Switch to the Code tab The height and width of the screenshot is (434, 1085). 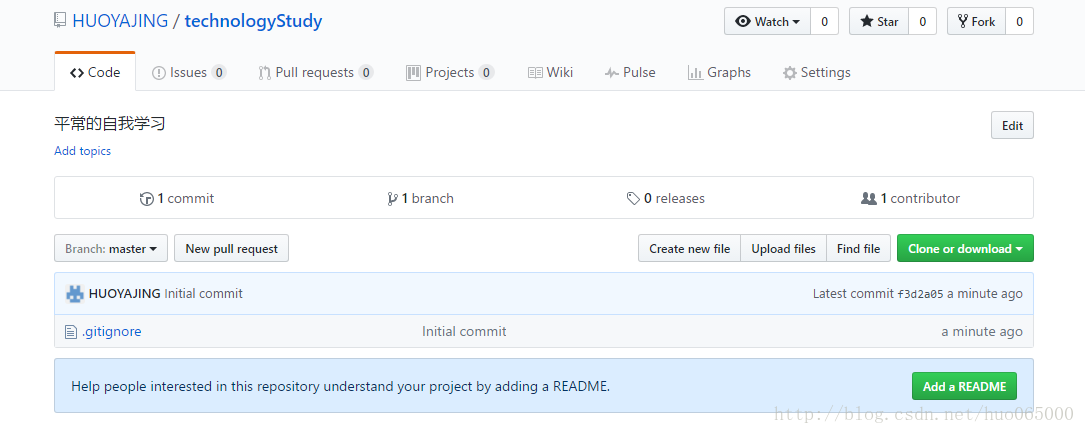click(x=95, y=72)
